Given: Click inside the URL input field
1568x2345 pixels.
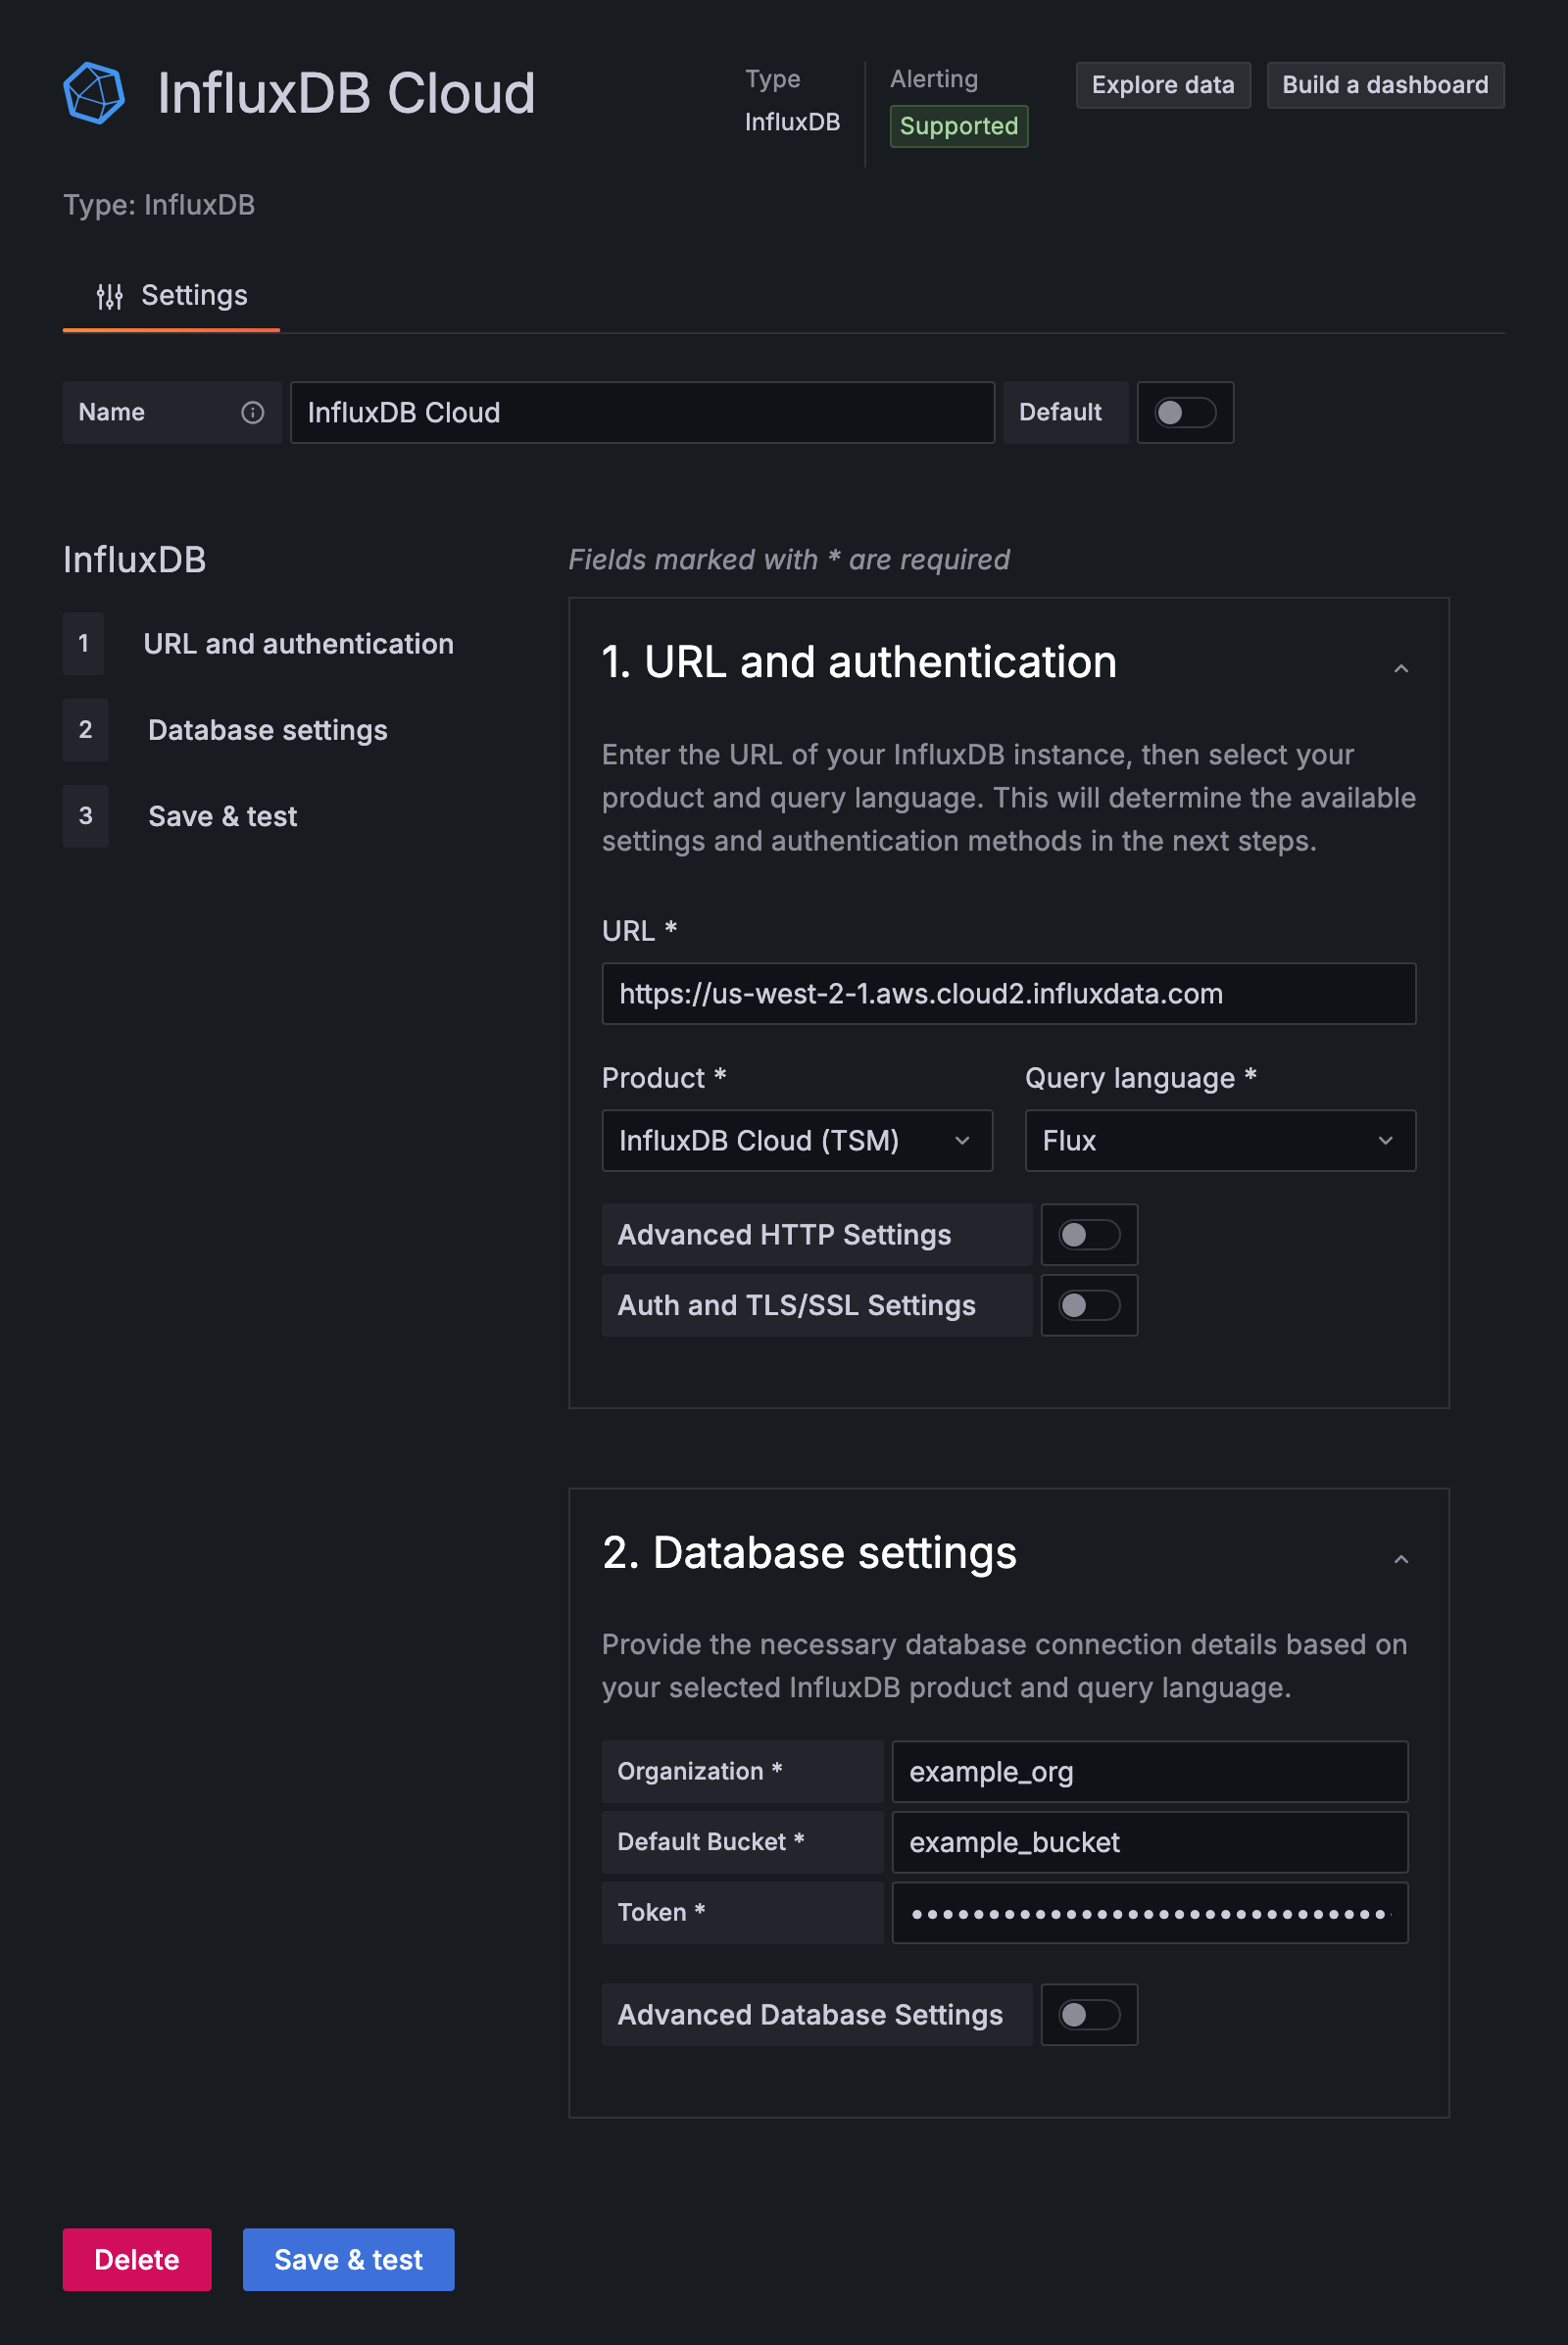Looking at the screenshot, I should click(x=1008, y=993).
